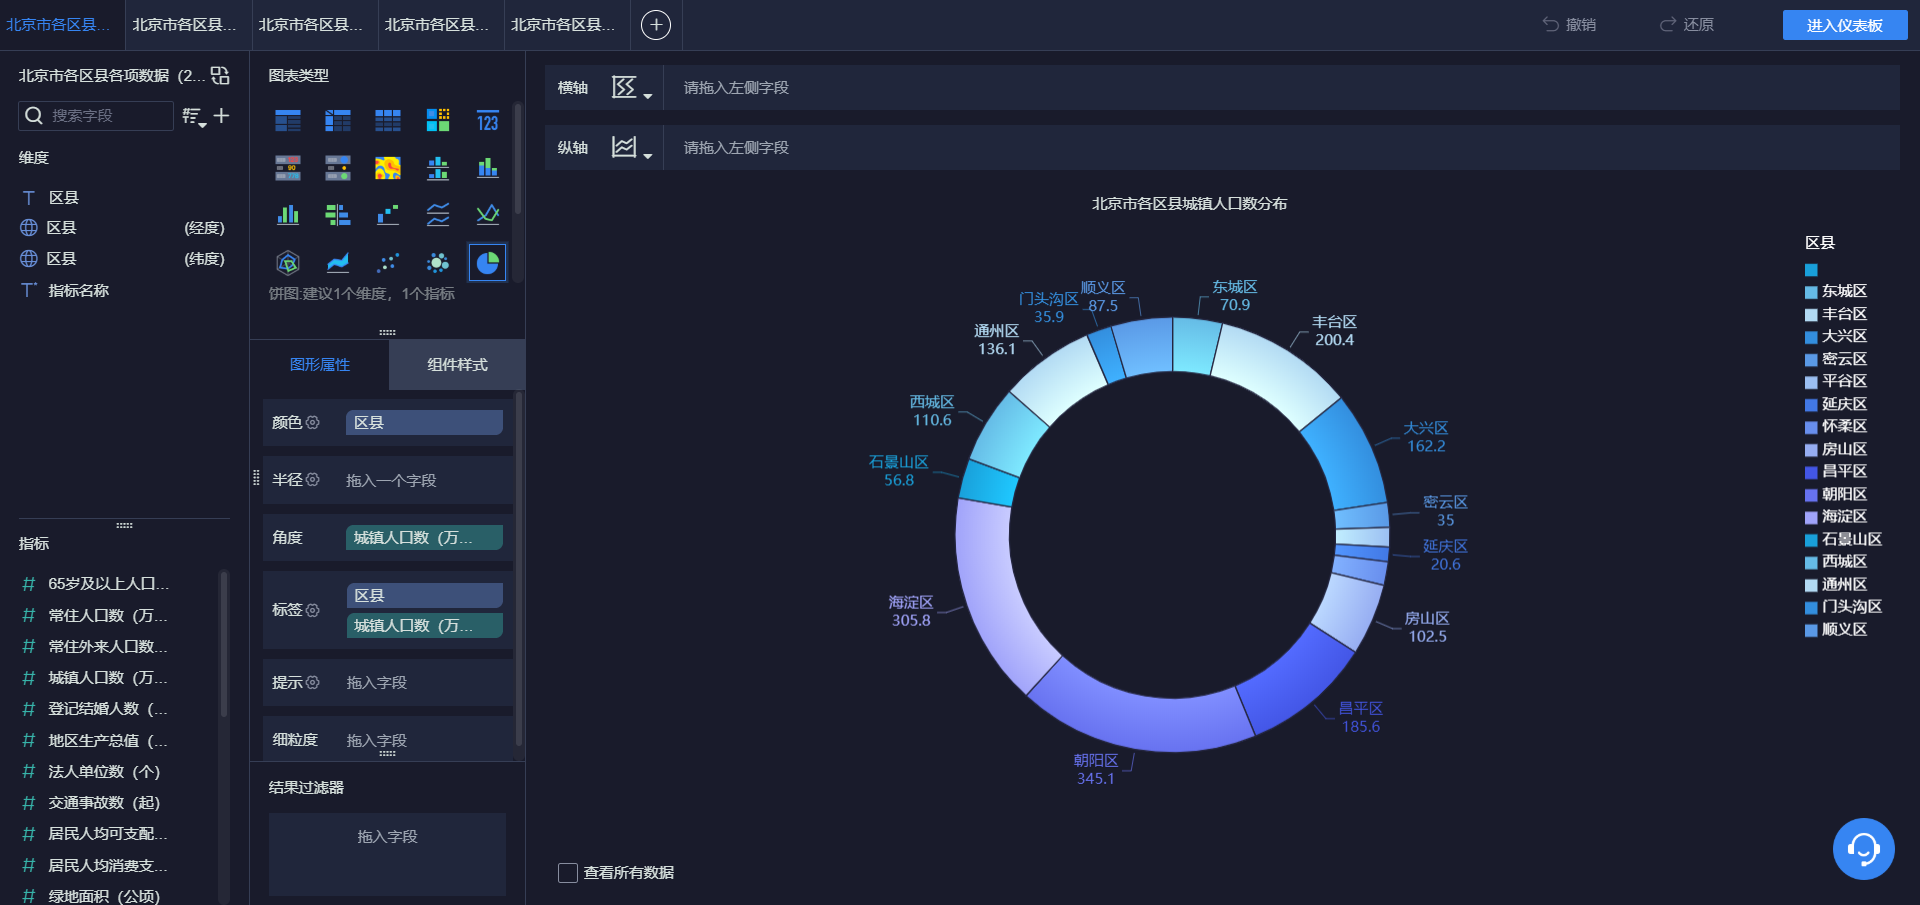Select the detail grid table icon
Screen dimensions: 1920x905
pos(388,121)
